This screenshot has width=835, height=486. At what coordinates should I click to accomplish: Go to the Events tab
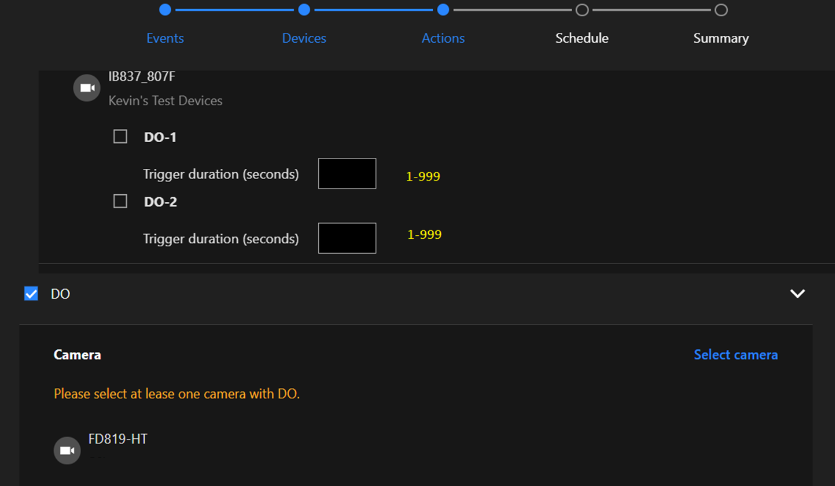pos(165,38)
